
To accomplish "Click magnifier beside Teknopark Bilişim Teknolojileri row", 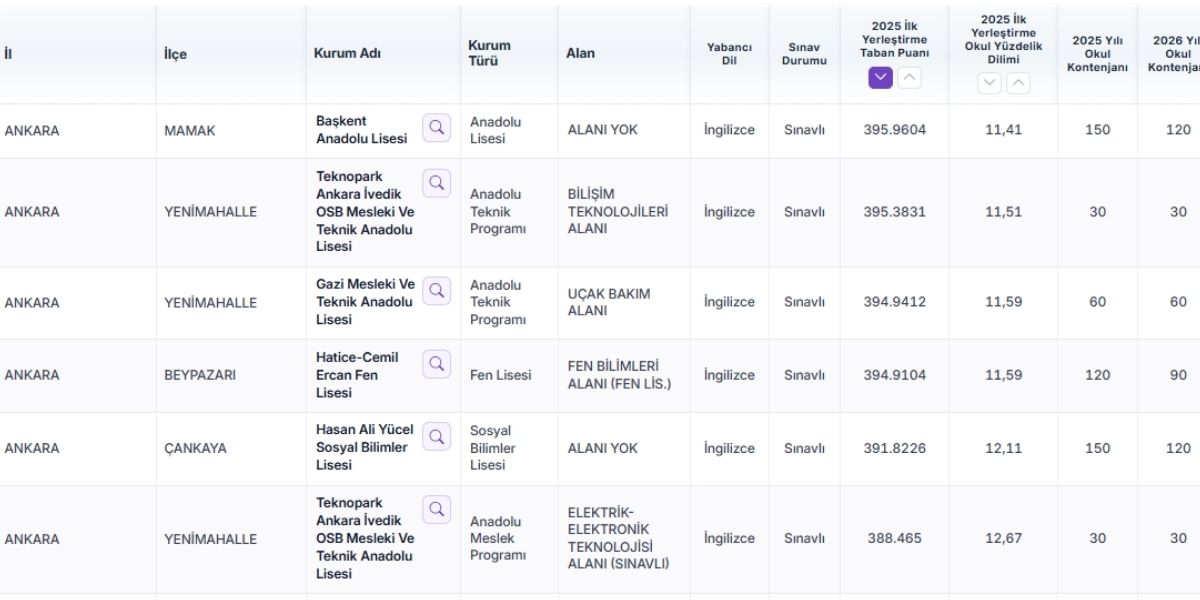I will tap(437, 183).
